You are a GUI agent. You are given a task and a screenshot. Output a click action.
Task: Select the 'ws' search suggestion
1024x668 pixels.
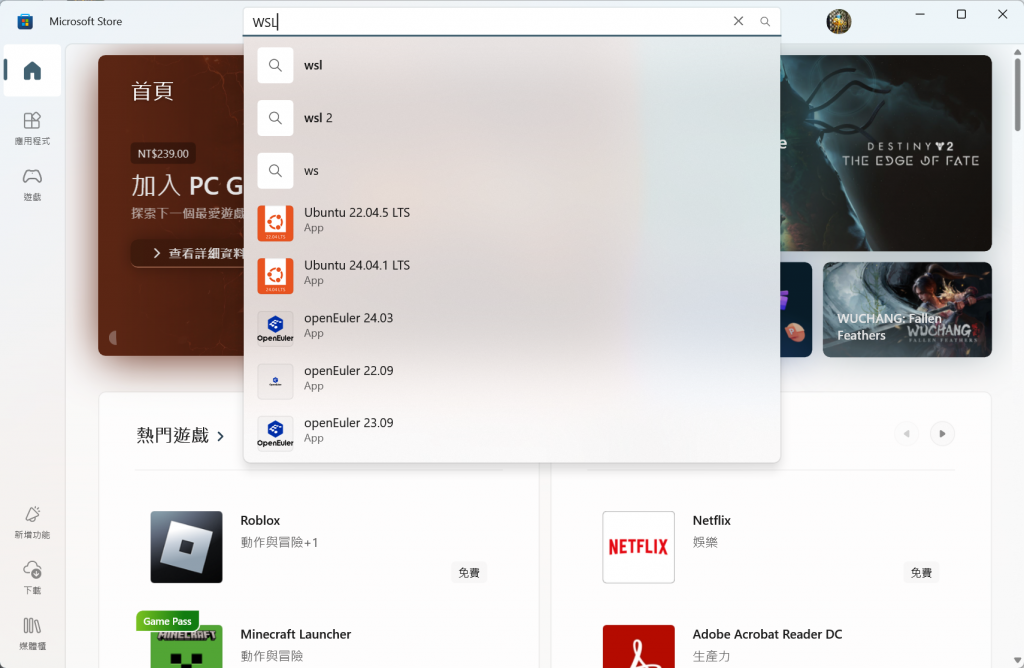[x=512, y=171]
